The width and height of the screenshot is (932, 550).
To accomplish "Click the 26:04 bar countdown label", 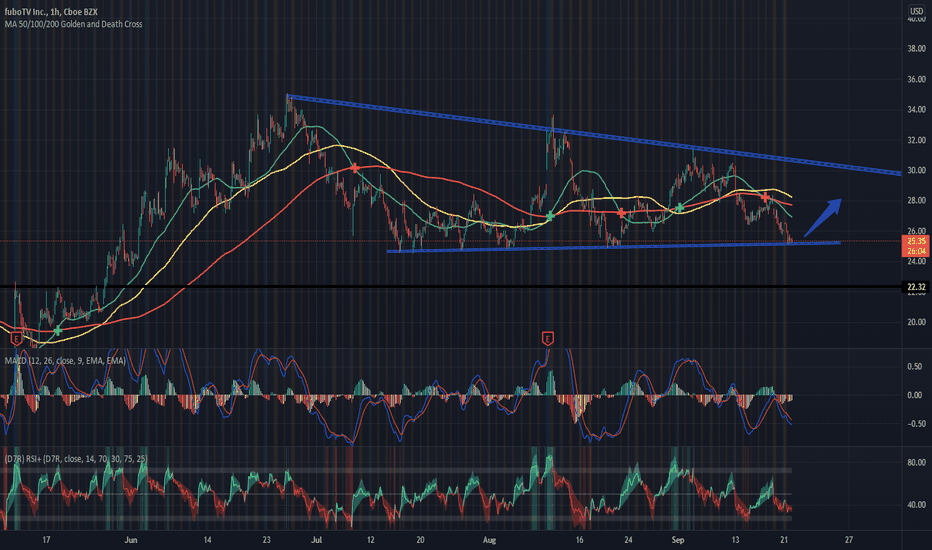I will 916,252.
